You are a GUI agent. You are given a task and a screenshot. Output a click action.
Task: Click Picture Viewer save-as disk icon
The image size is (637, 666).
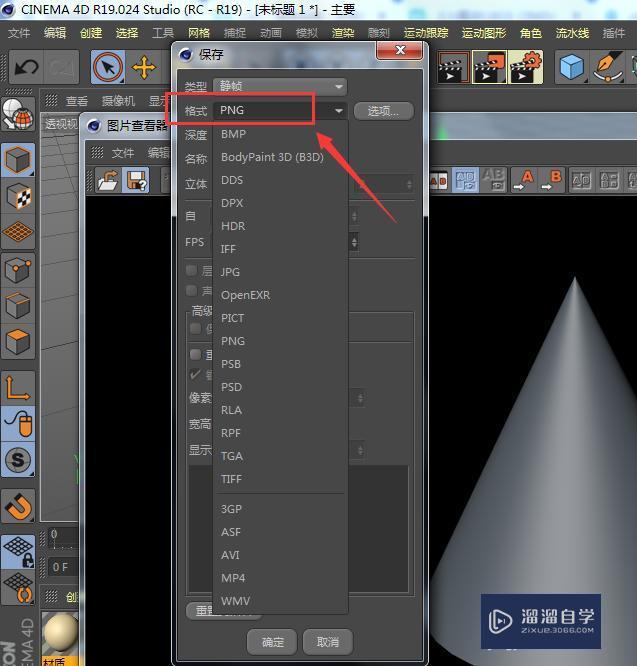[136, 180]
